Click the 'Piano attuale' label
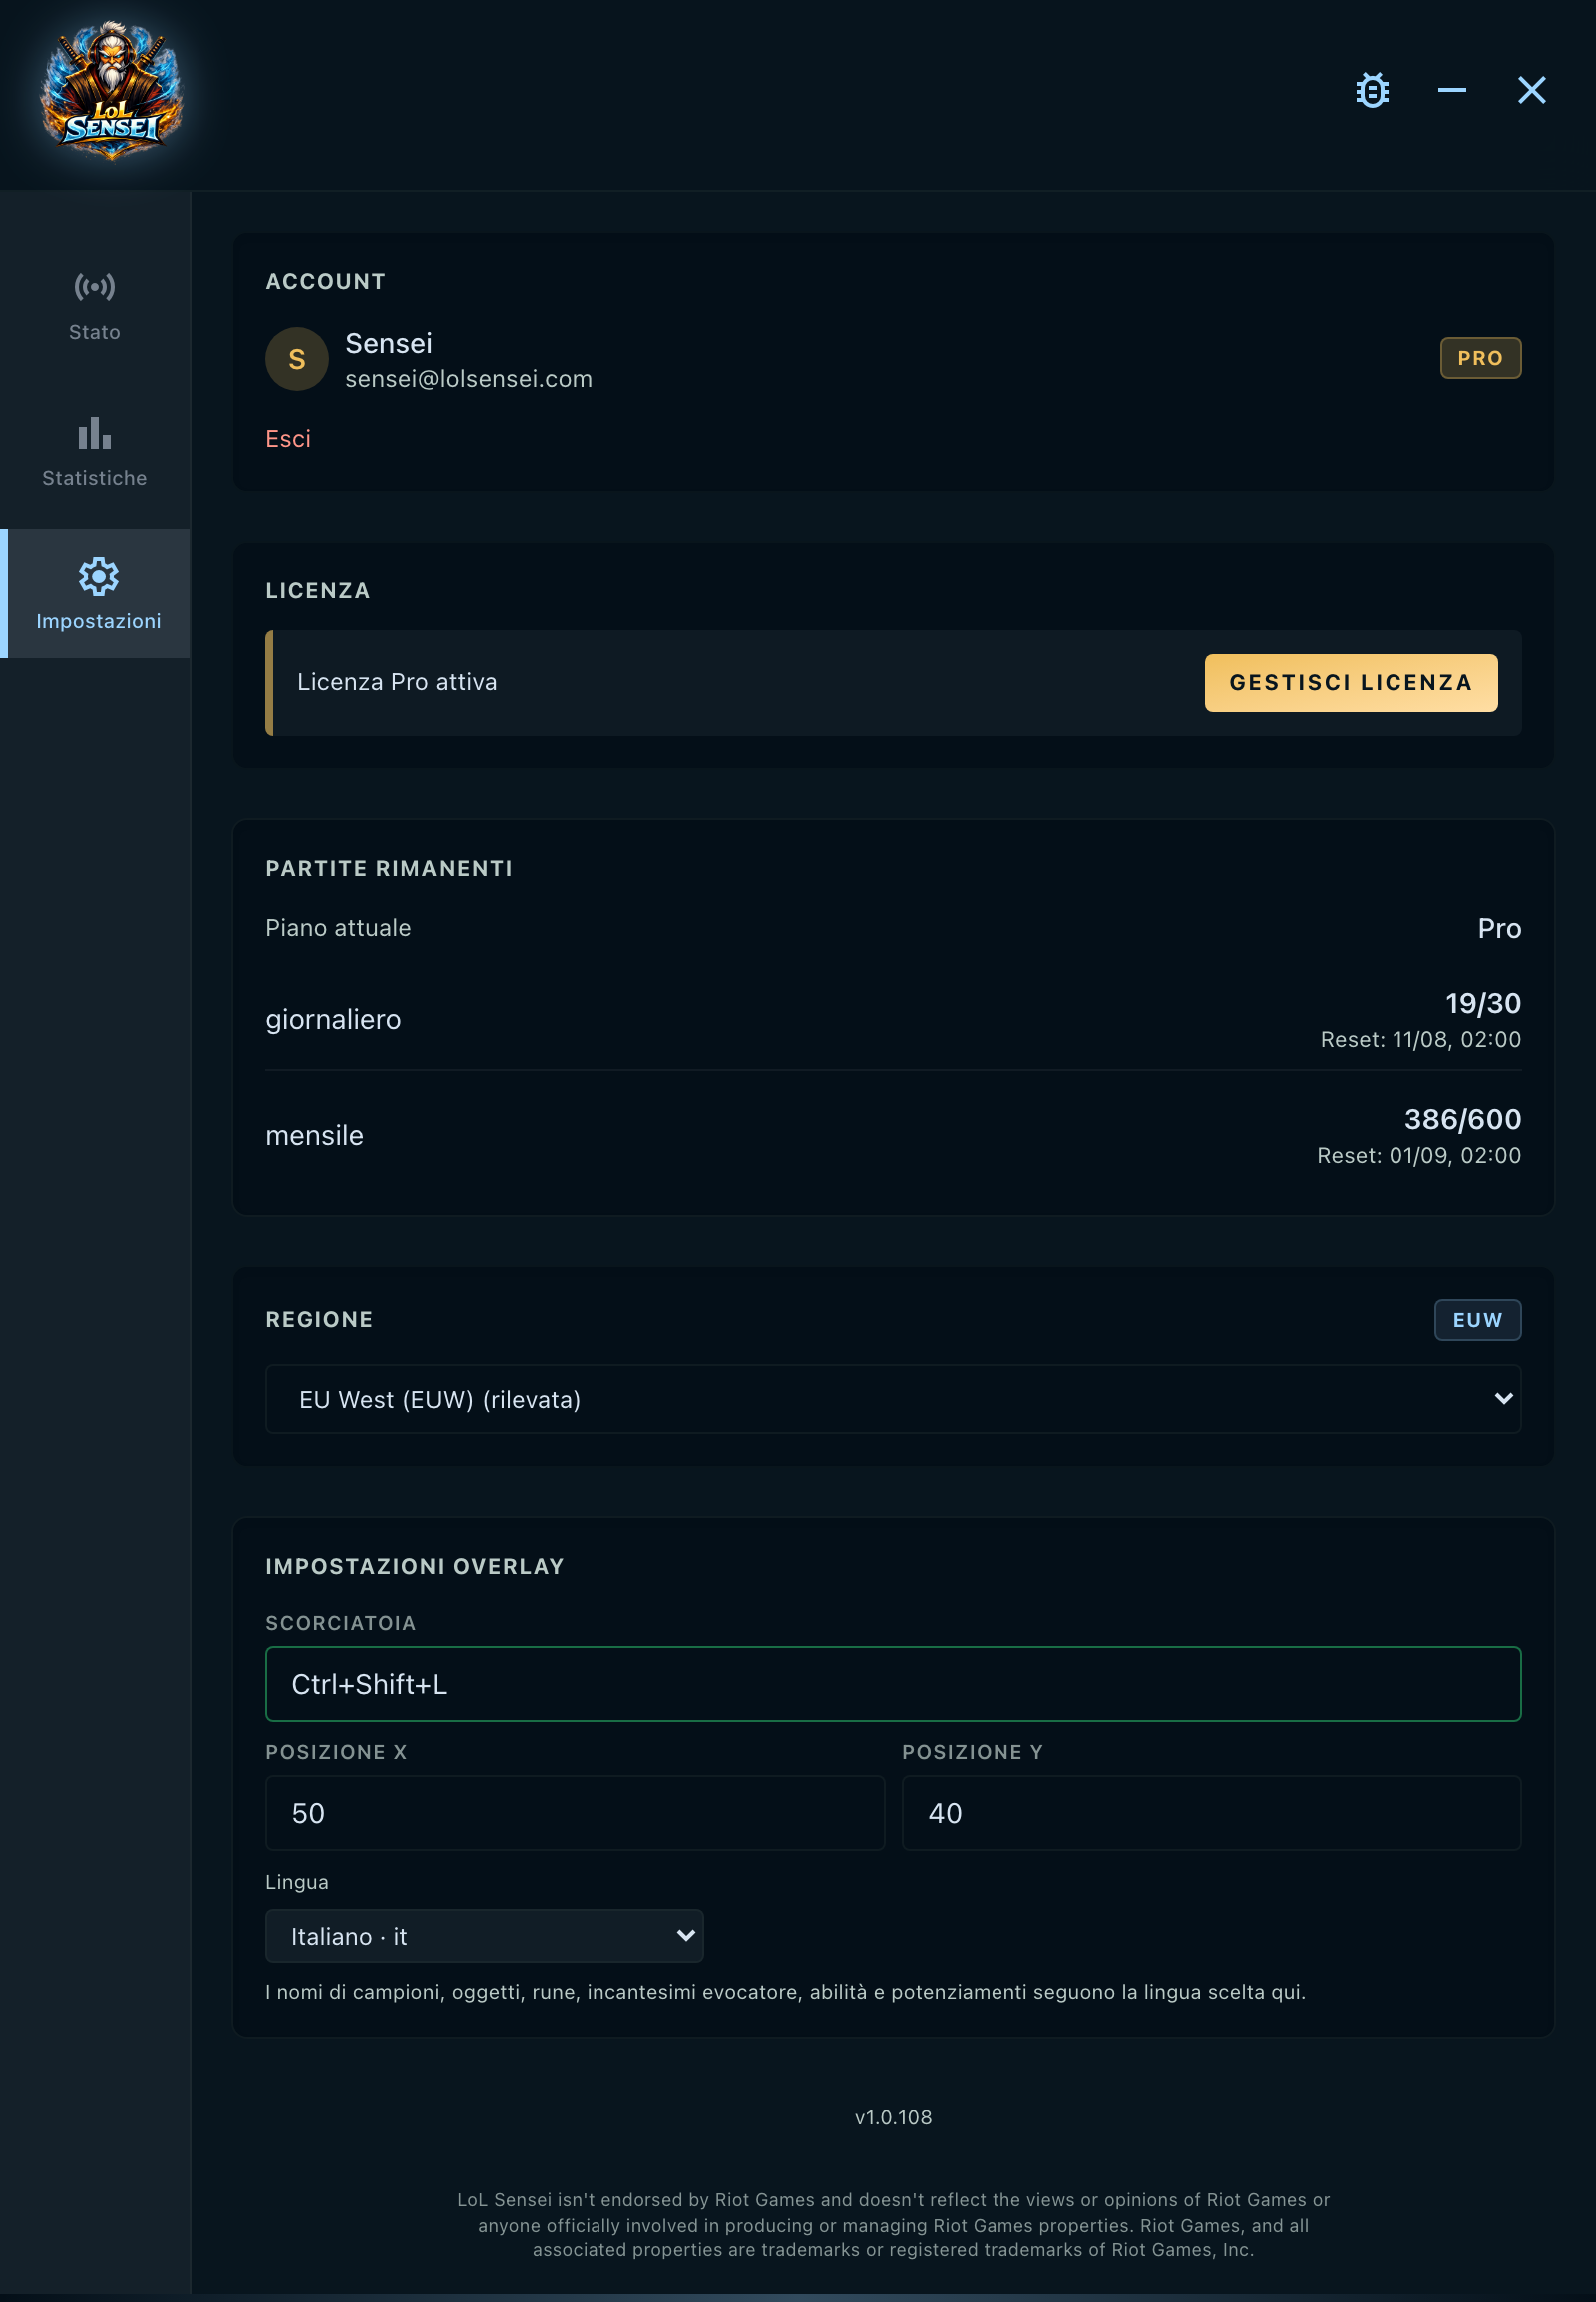 tap(338, 928)
